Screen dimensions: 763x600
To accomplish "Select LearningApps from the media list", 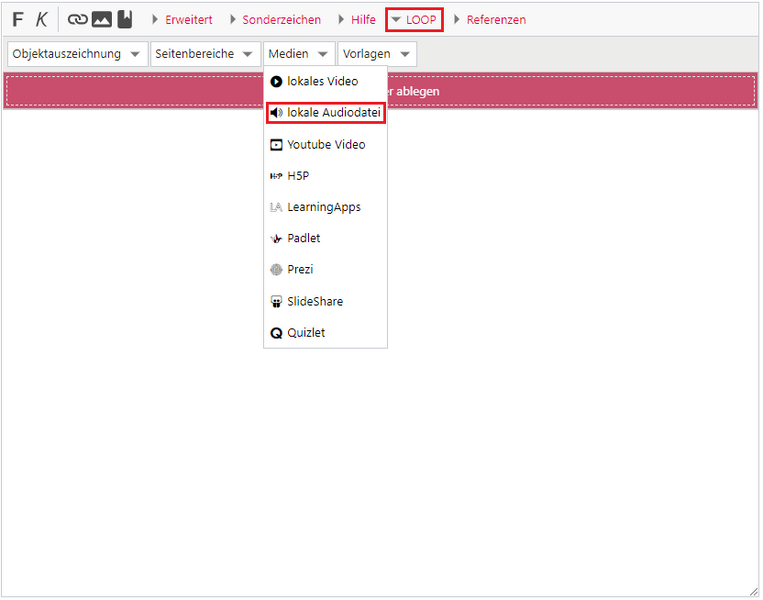I will point(325,207).
